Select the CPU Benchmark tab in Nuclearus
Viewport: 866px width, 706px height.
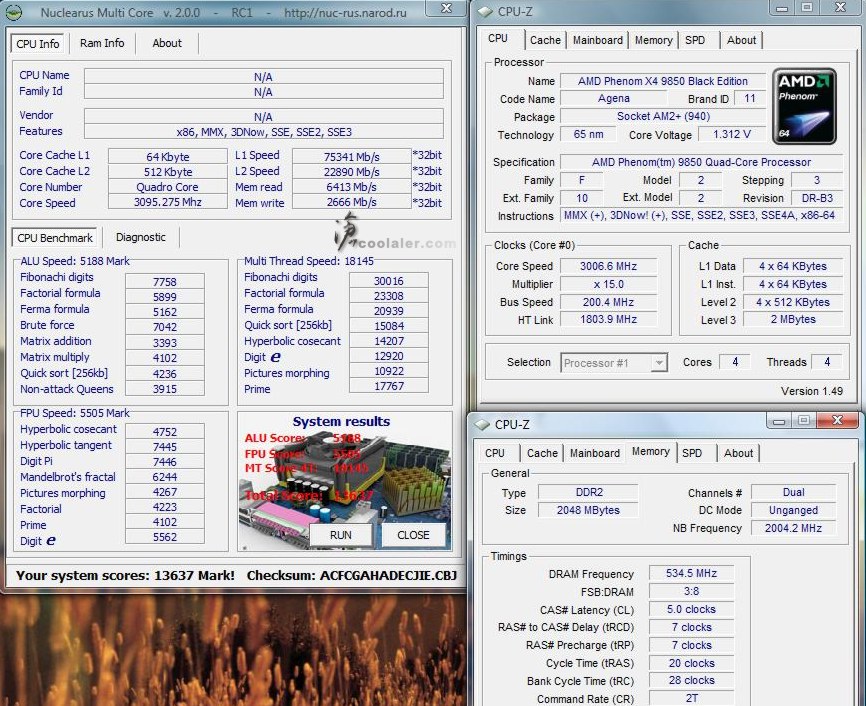click(55, 238)
